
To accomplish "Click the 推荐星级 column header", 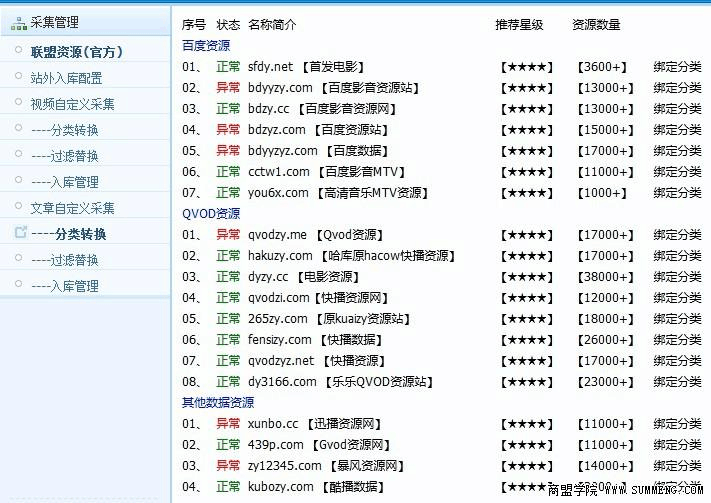I will 519,24.
